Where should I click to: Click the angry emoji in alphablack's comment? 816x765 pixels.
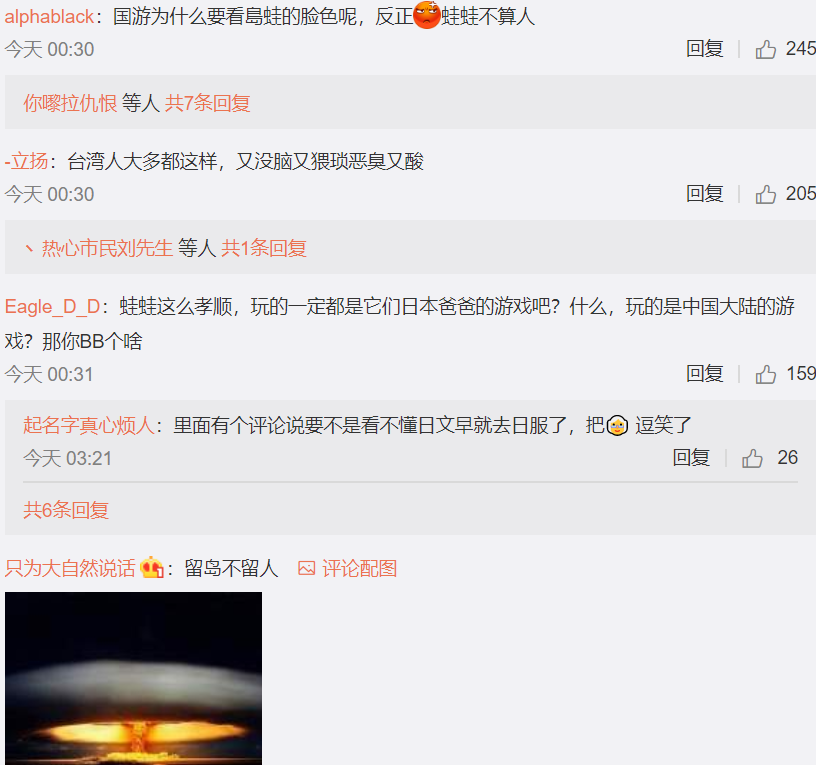[x=427, y=15]
